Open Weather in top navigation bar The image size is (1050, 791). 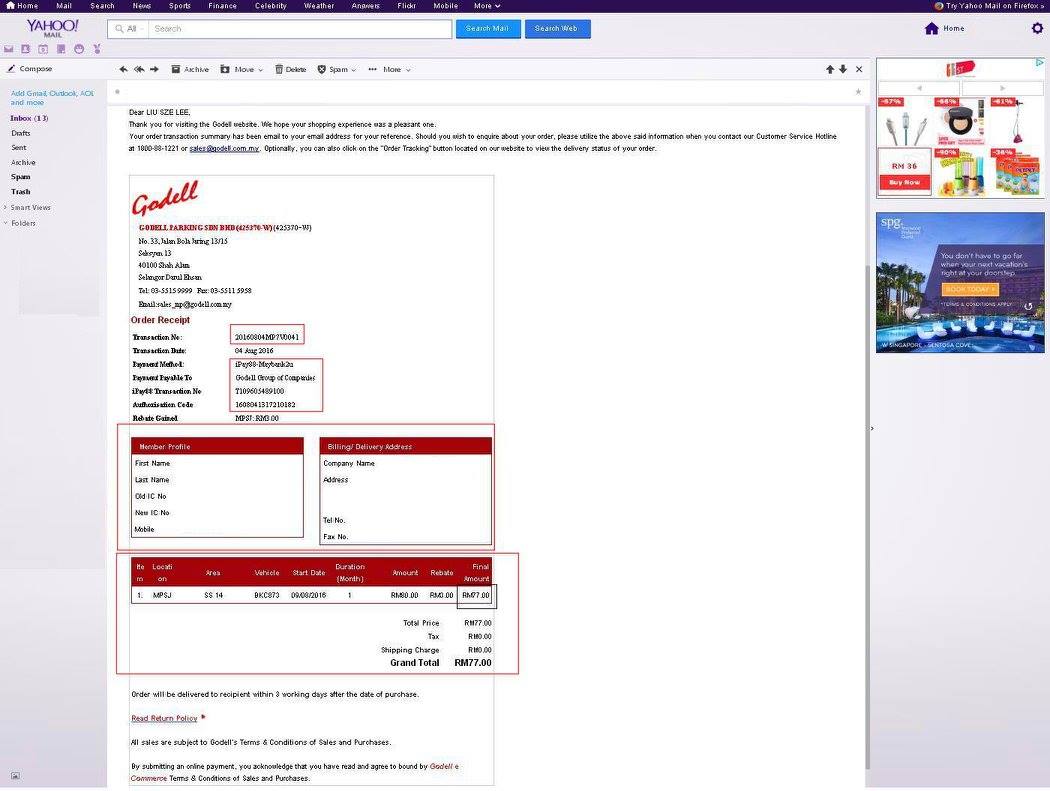[x=319, y=5]
